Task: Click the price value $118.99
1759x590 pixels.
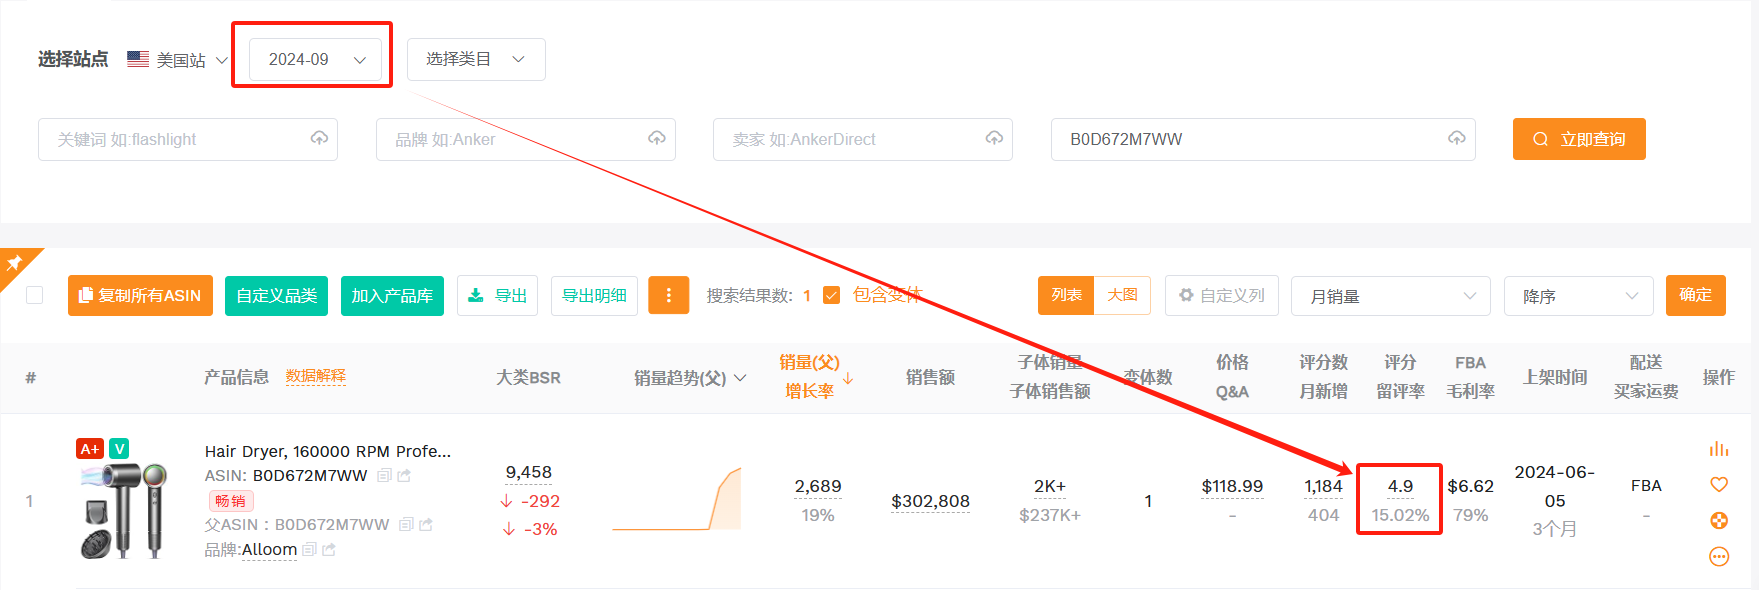Action: pyautogui.click(x=1232, y=486)
